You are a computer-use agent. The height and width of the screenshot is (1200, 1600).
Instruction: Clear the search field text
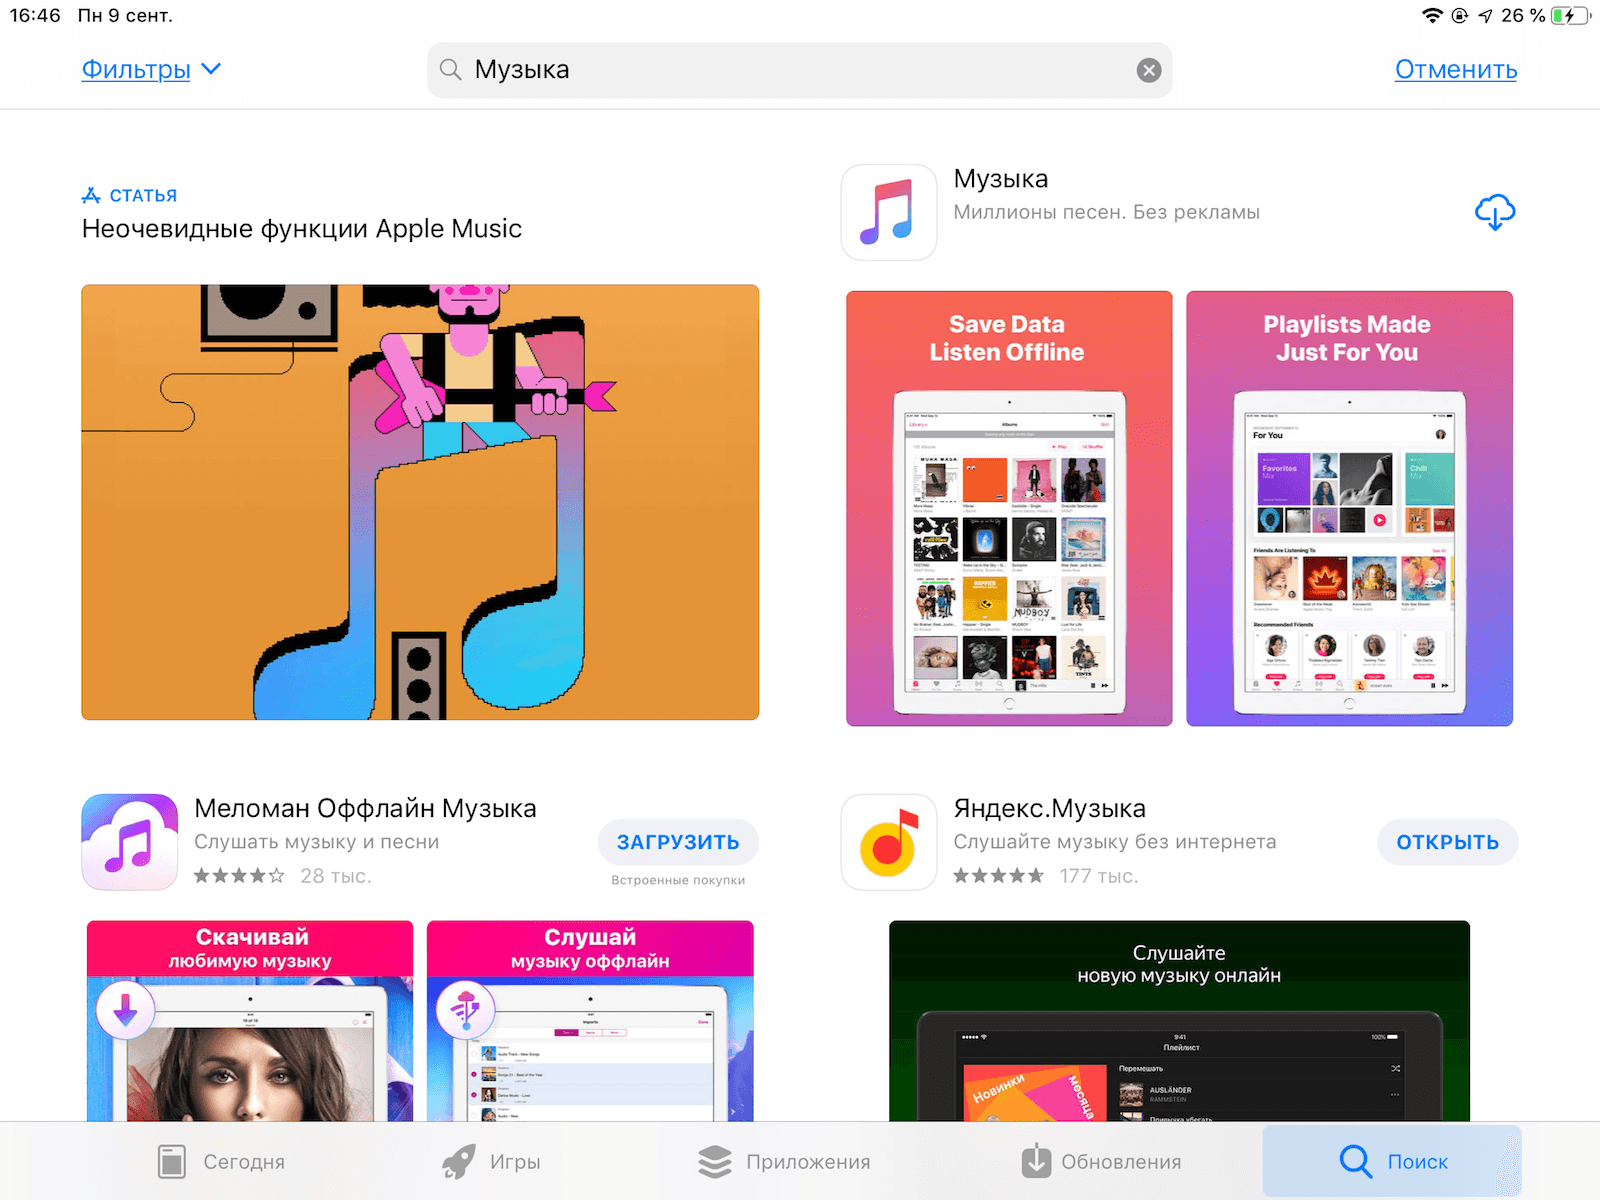click(1149, 70)
